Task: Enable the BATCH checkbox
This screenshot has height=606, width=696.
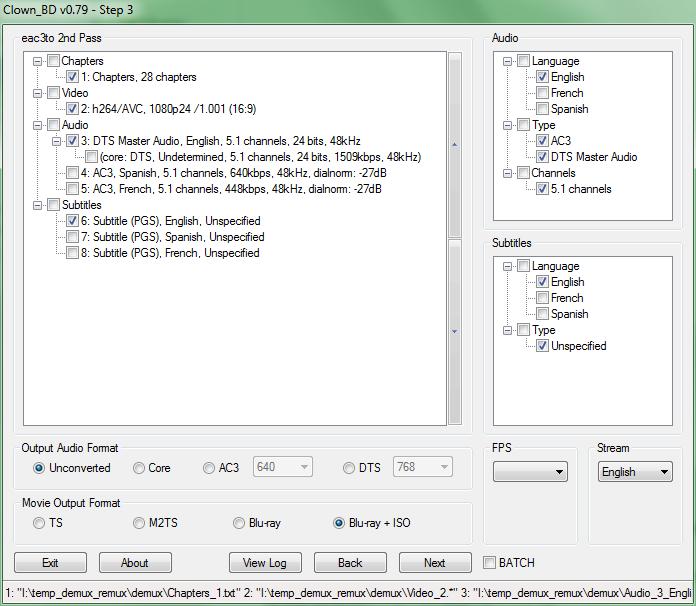Action: [x=490, y=562]
